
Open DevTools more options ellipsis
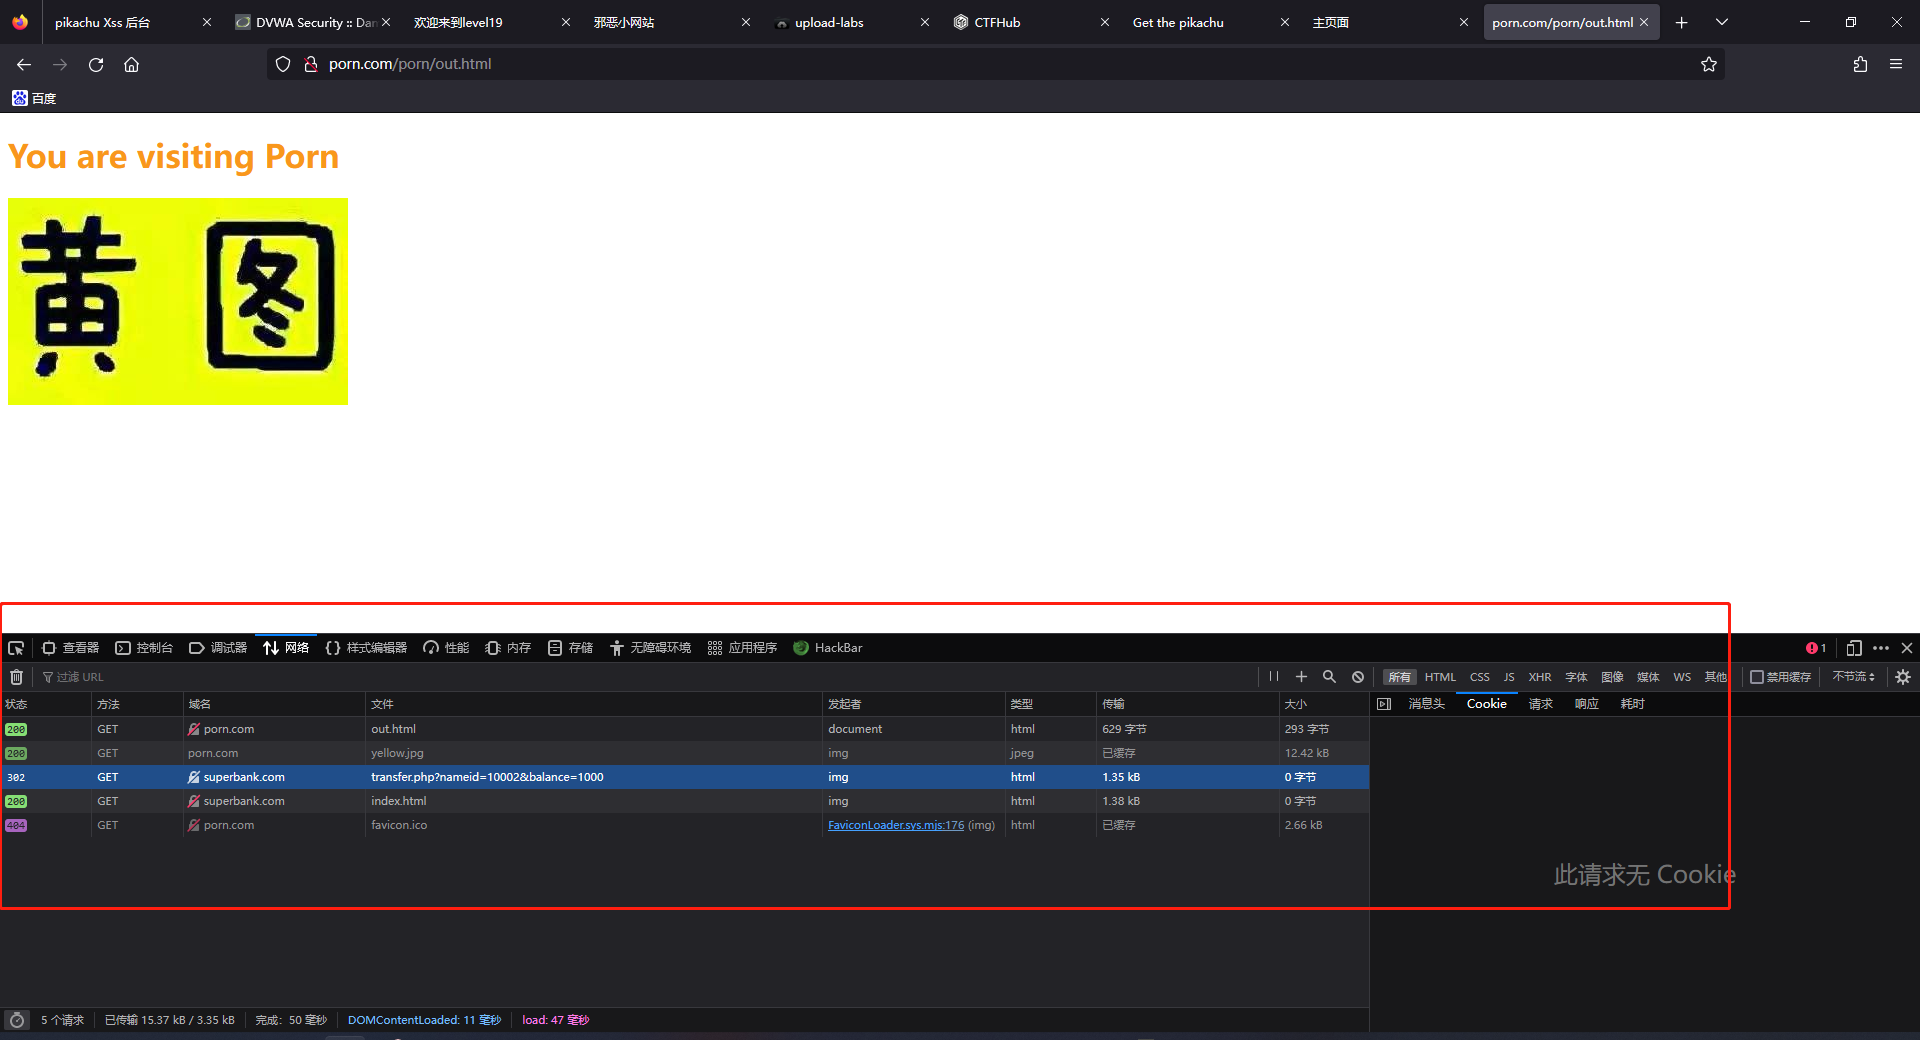pyautogui.click(x=1881, y=648)
